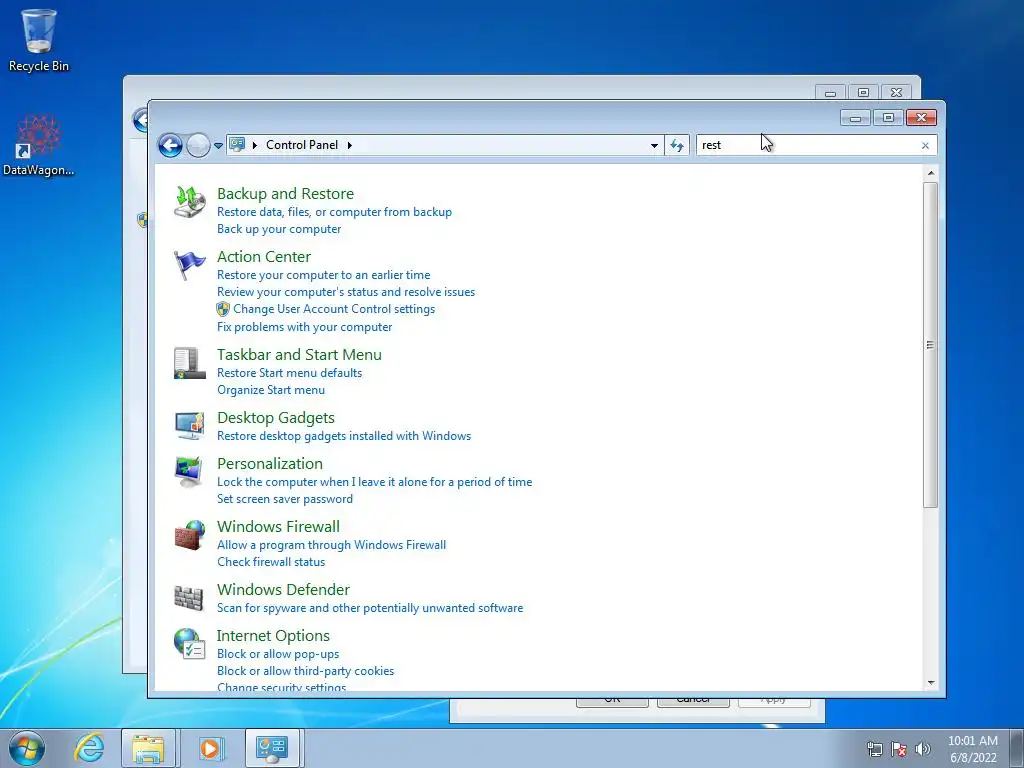The image size is (1024, 768).
Task: Click the refresh button beside address bar
Action: coord(677,145)
